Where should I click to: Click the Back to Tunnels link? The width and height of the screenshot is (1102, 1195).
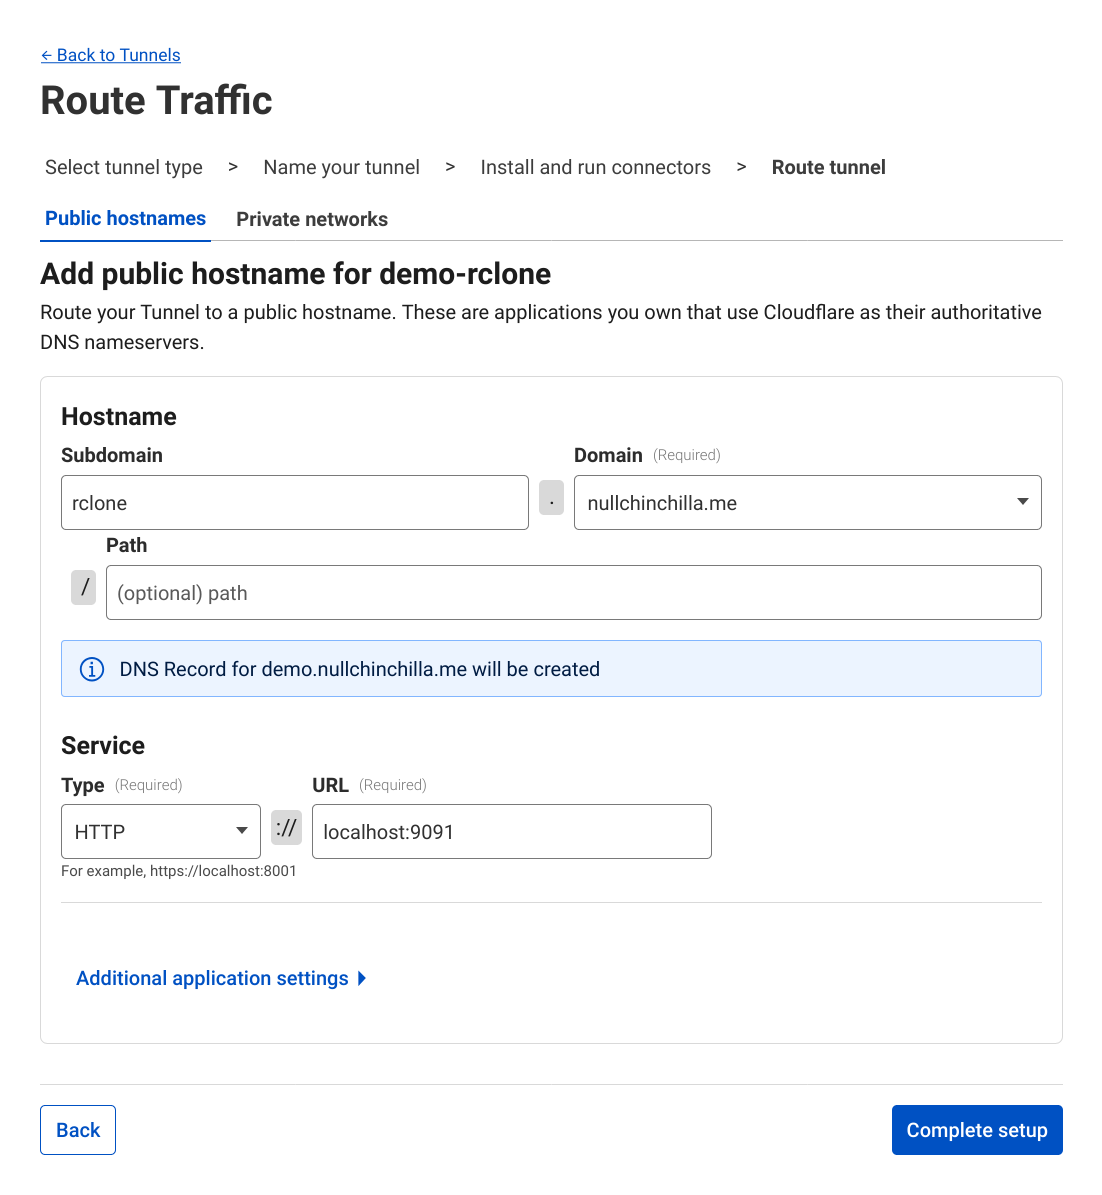[x=111, y=55]
